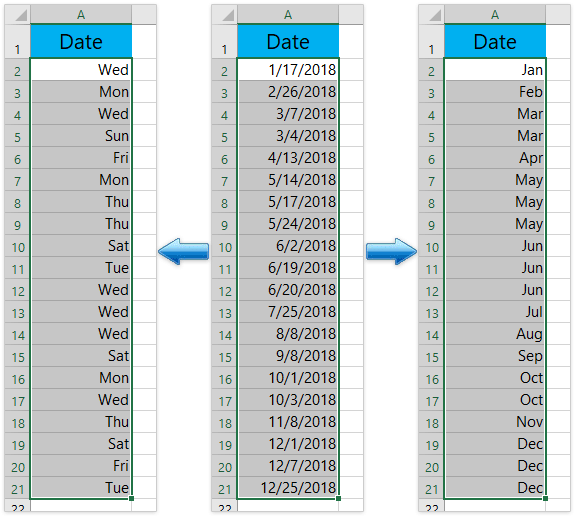This screenshot has height=519, width=577.
Task: Select row 21 header in left sheet
Action: tap(17, 488)
